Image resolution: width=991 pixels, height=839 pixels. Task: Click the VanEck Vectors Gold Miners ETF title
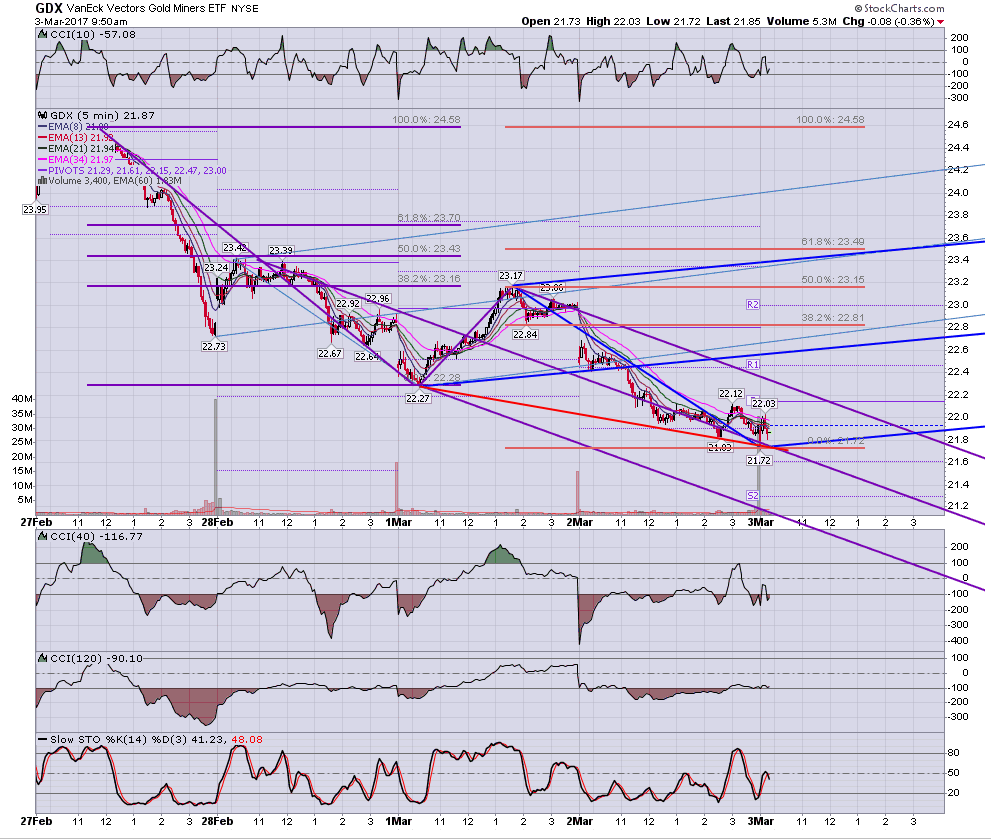[x=147, y=9]
